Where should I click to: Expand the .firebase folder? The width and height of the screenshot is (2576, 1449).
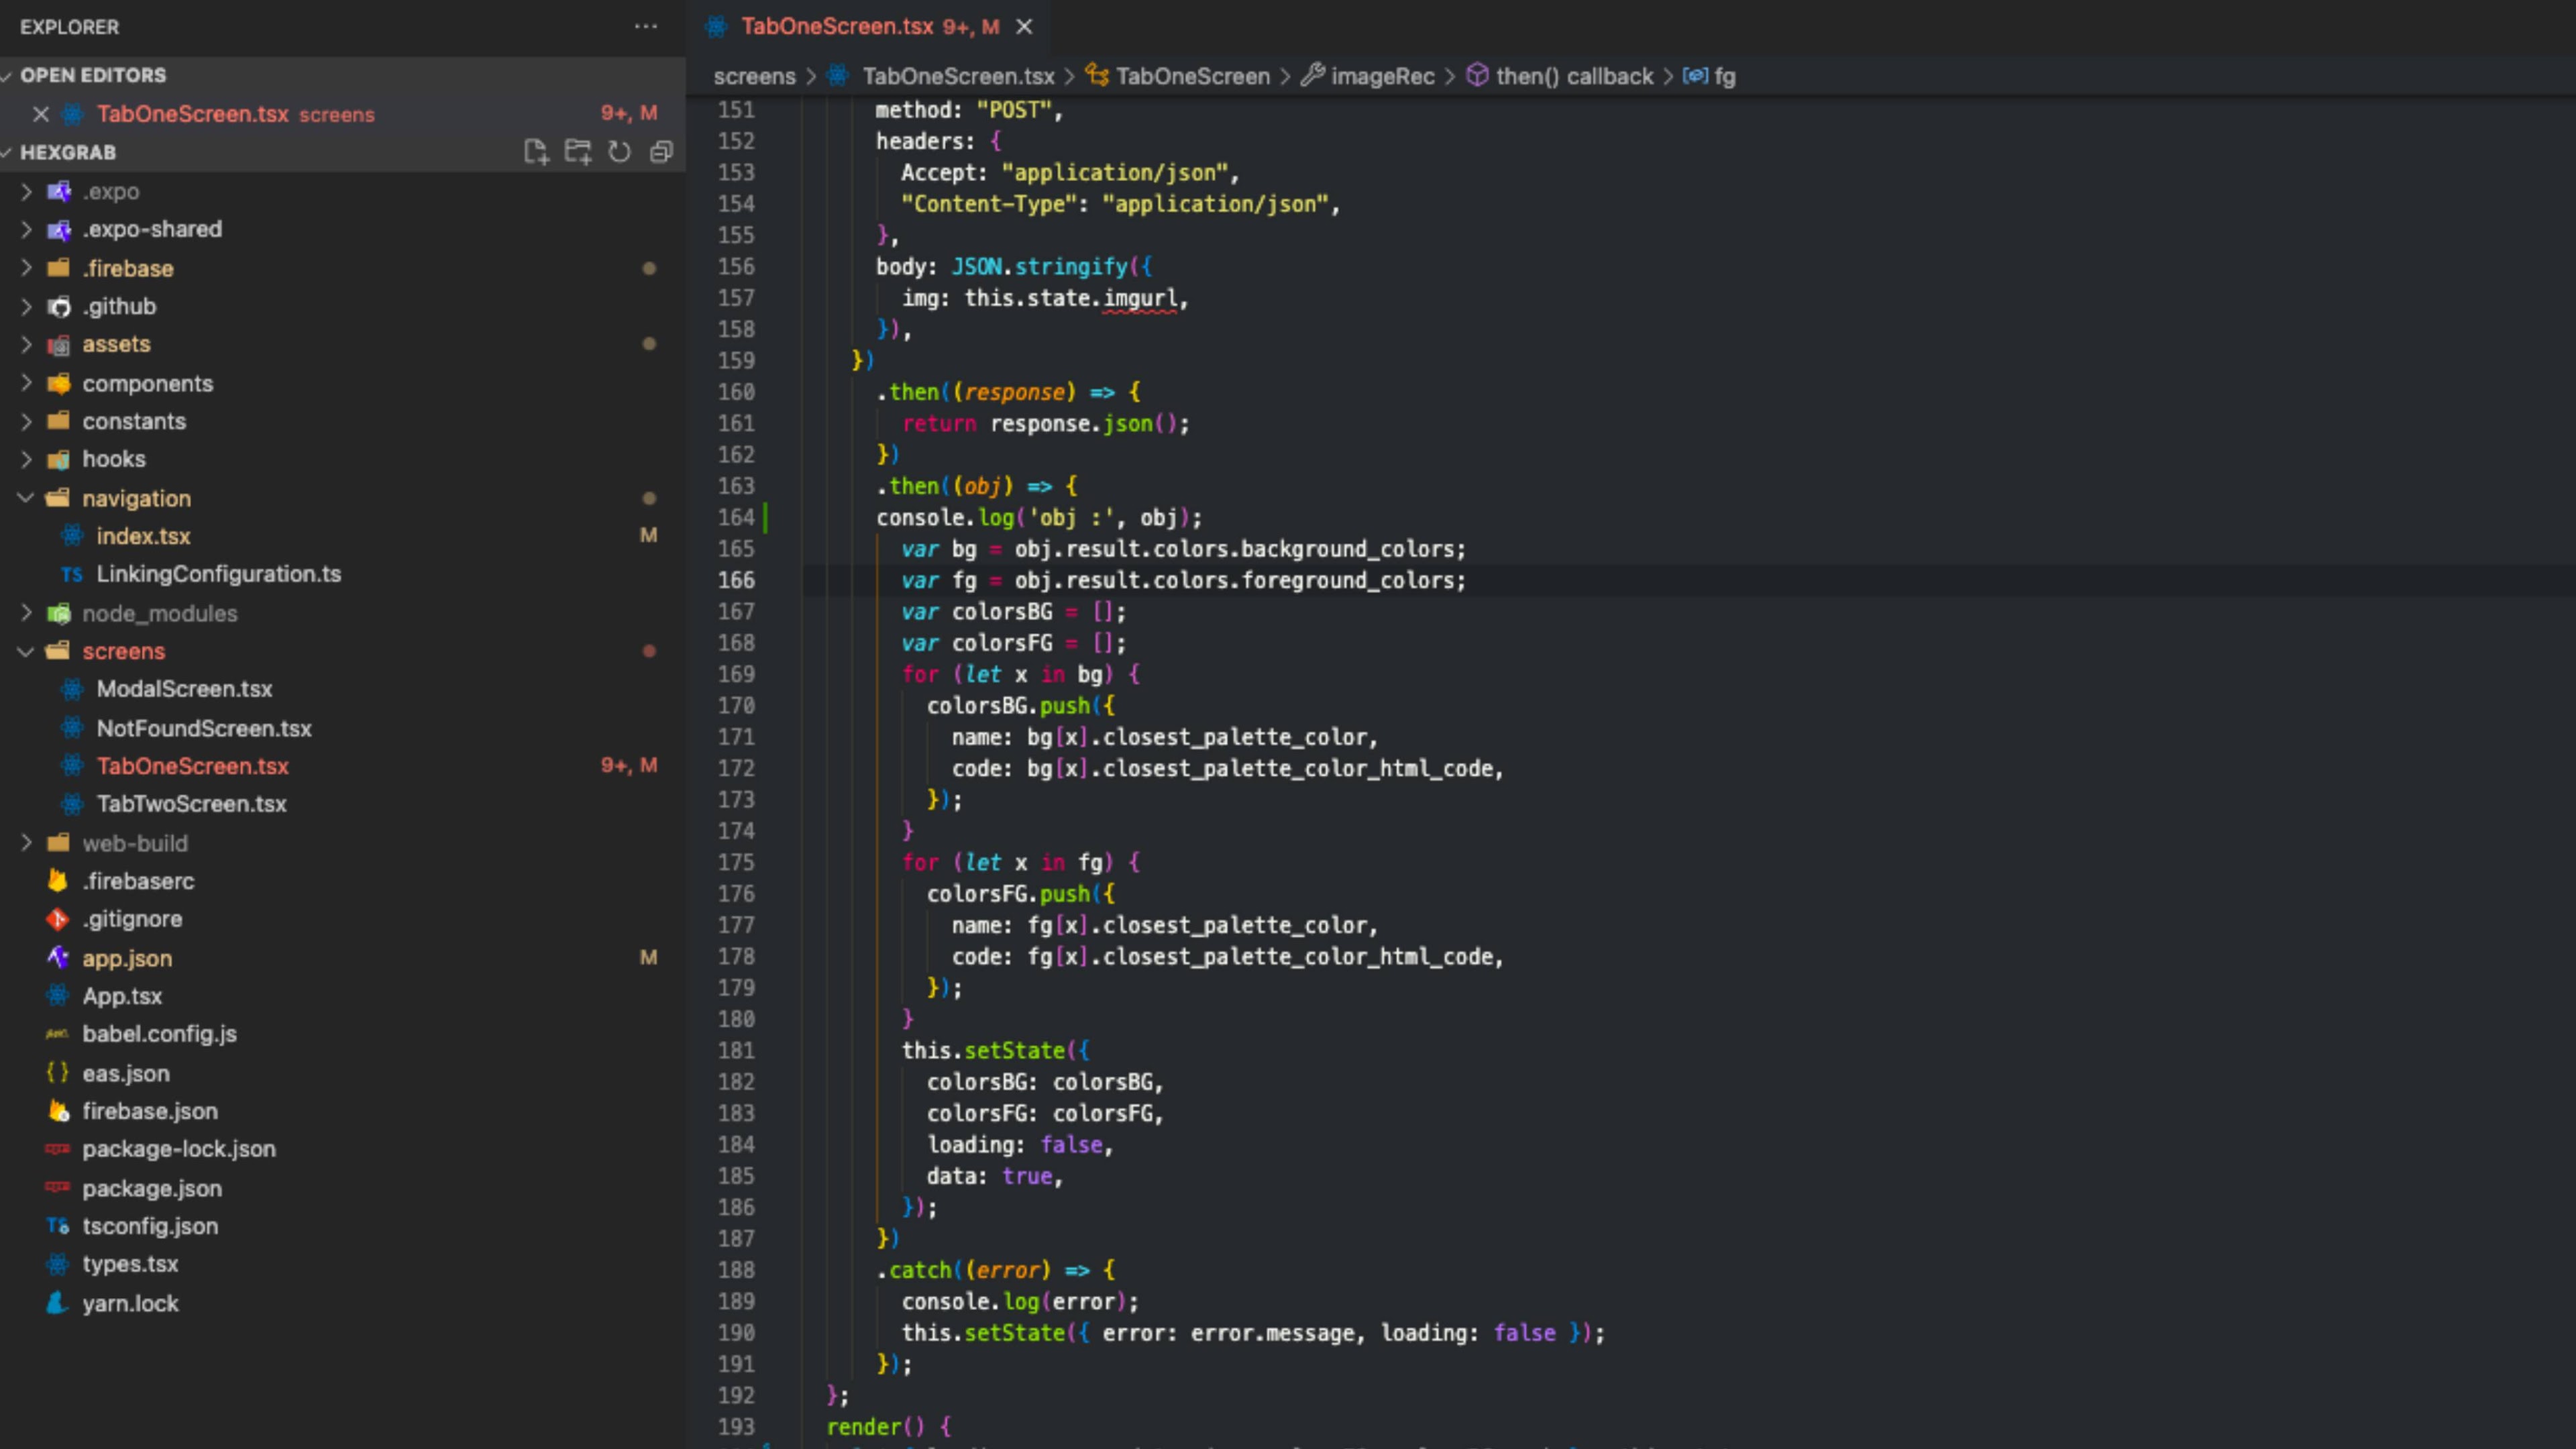[26, 268]
